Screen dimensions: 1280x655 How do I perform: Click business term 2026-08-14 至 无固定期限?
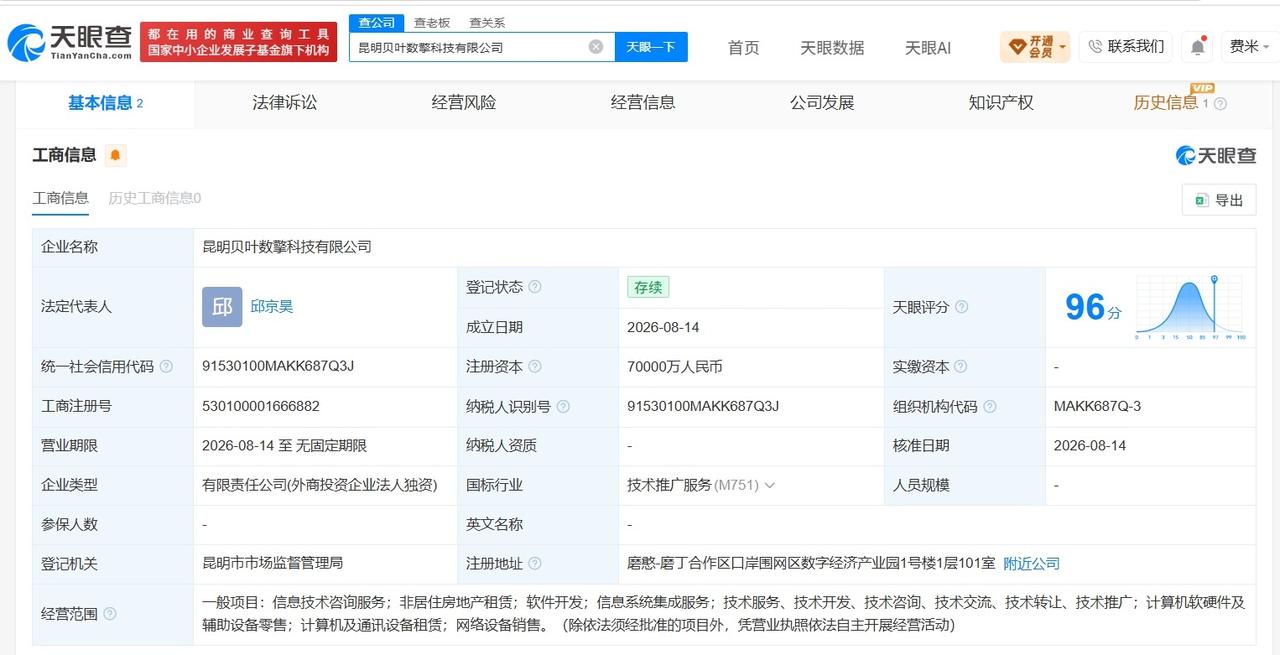(x=285, y=446)
